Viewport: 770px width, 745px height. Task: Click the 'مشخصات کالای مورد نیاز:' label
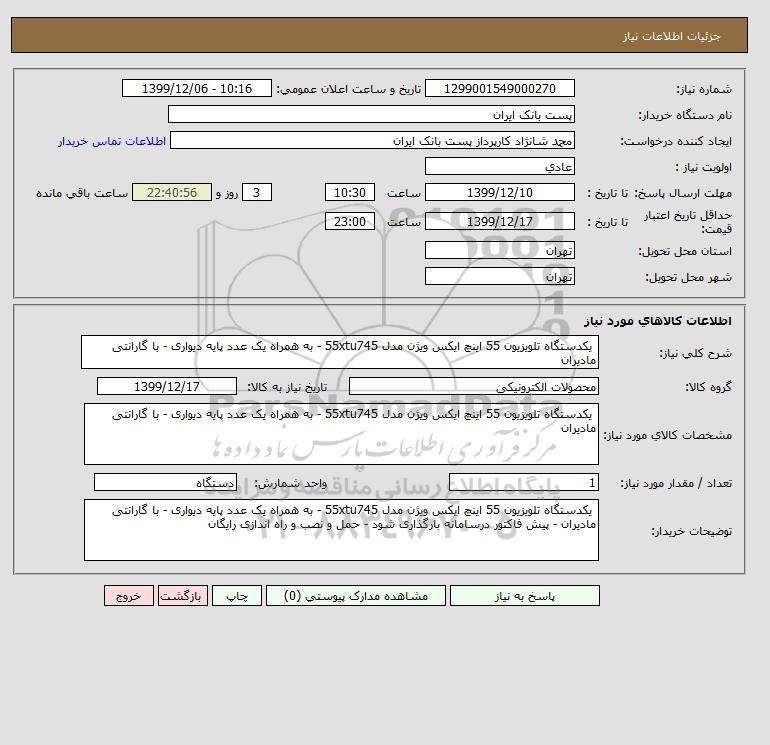point(668,435)
